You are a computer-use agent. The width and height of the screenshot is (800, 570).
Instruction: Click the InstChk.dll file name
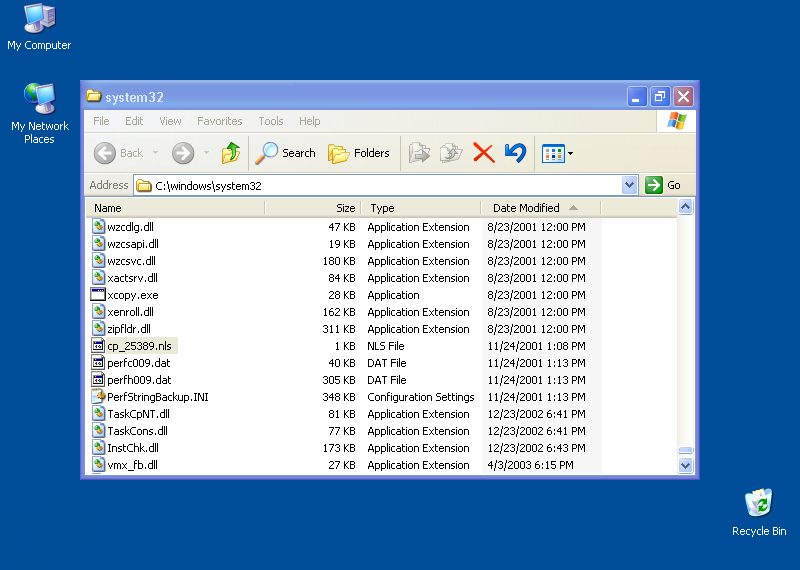click(x=133, y=448)
